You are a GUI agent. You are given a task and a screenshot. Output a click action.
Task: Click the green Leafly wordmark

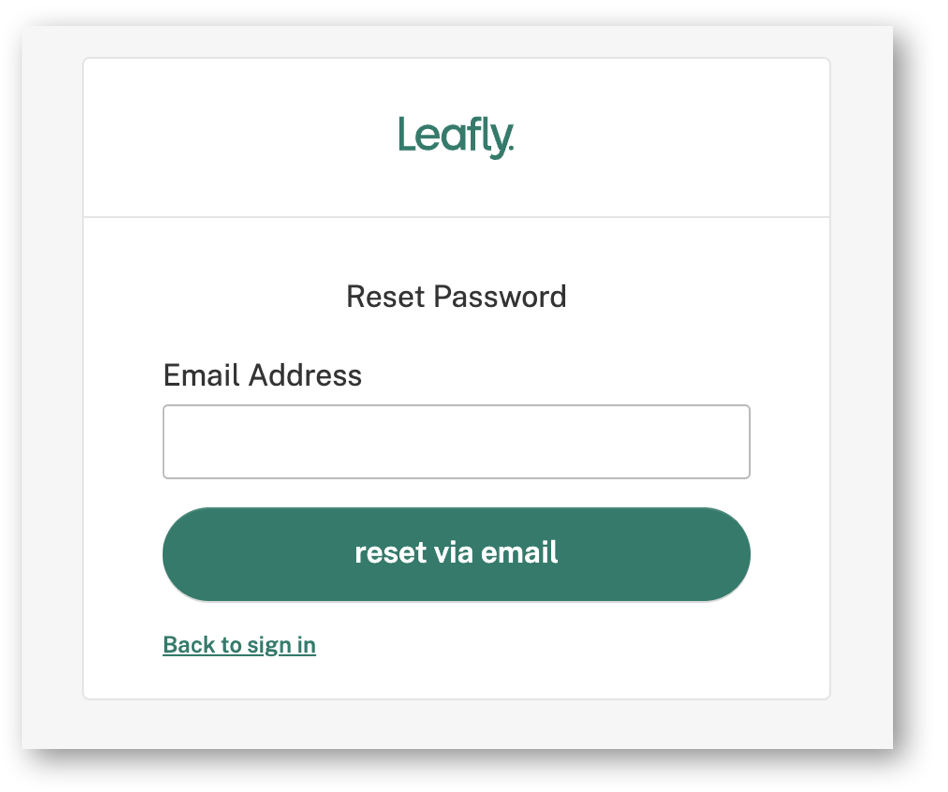[456, 137]
